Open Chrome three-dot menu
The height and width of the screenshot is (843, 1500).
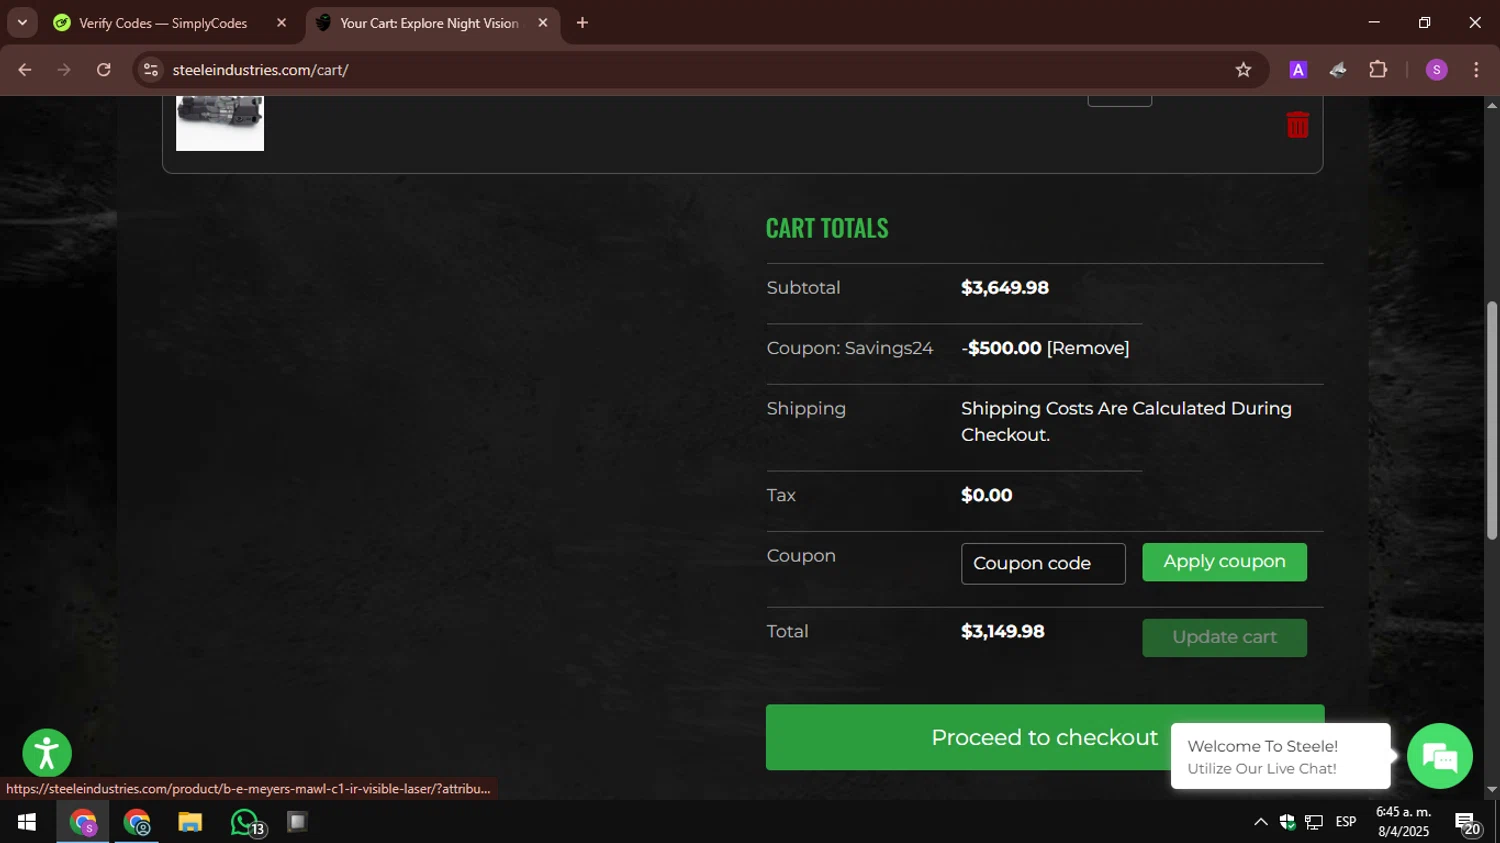coord(1476,70)
